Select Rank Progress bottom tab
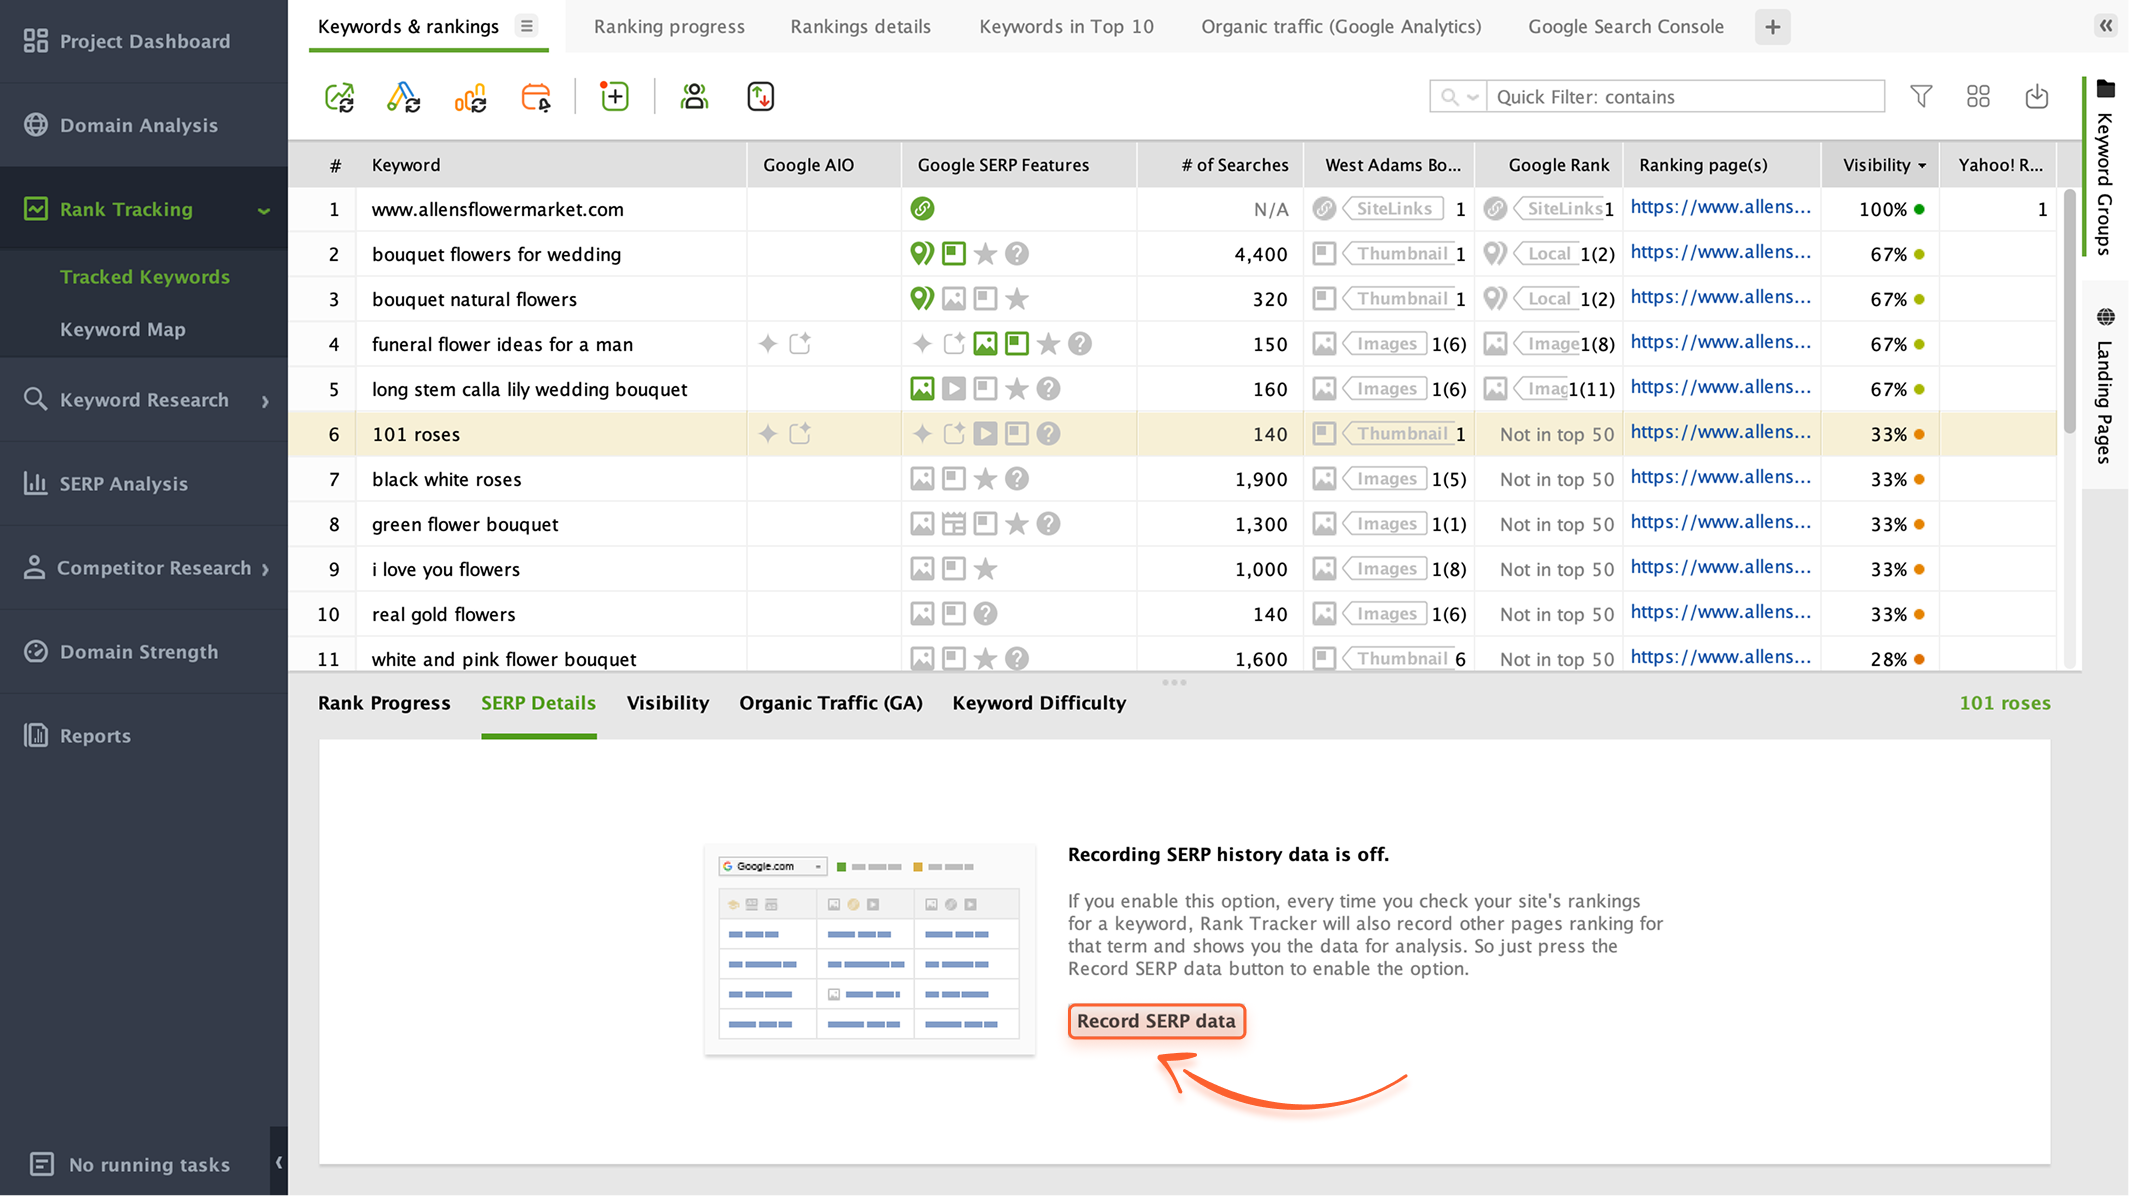Image resolution: width=2129 pixels, height=1196 pixels. coord(384,703)
